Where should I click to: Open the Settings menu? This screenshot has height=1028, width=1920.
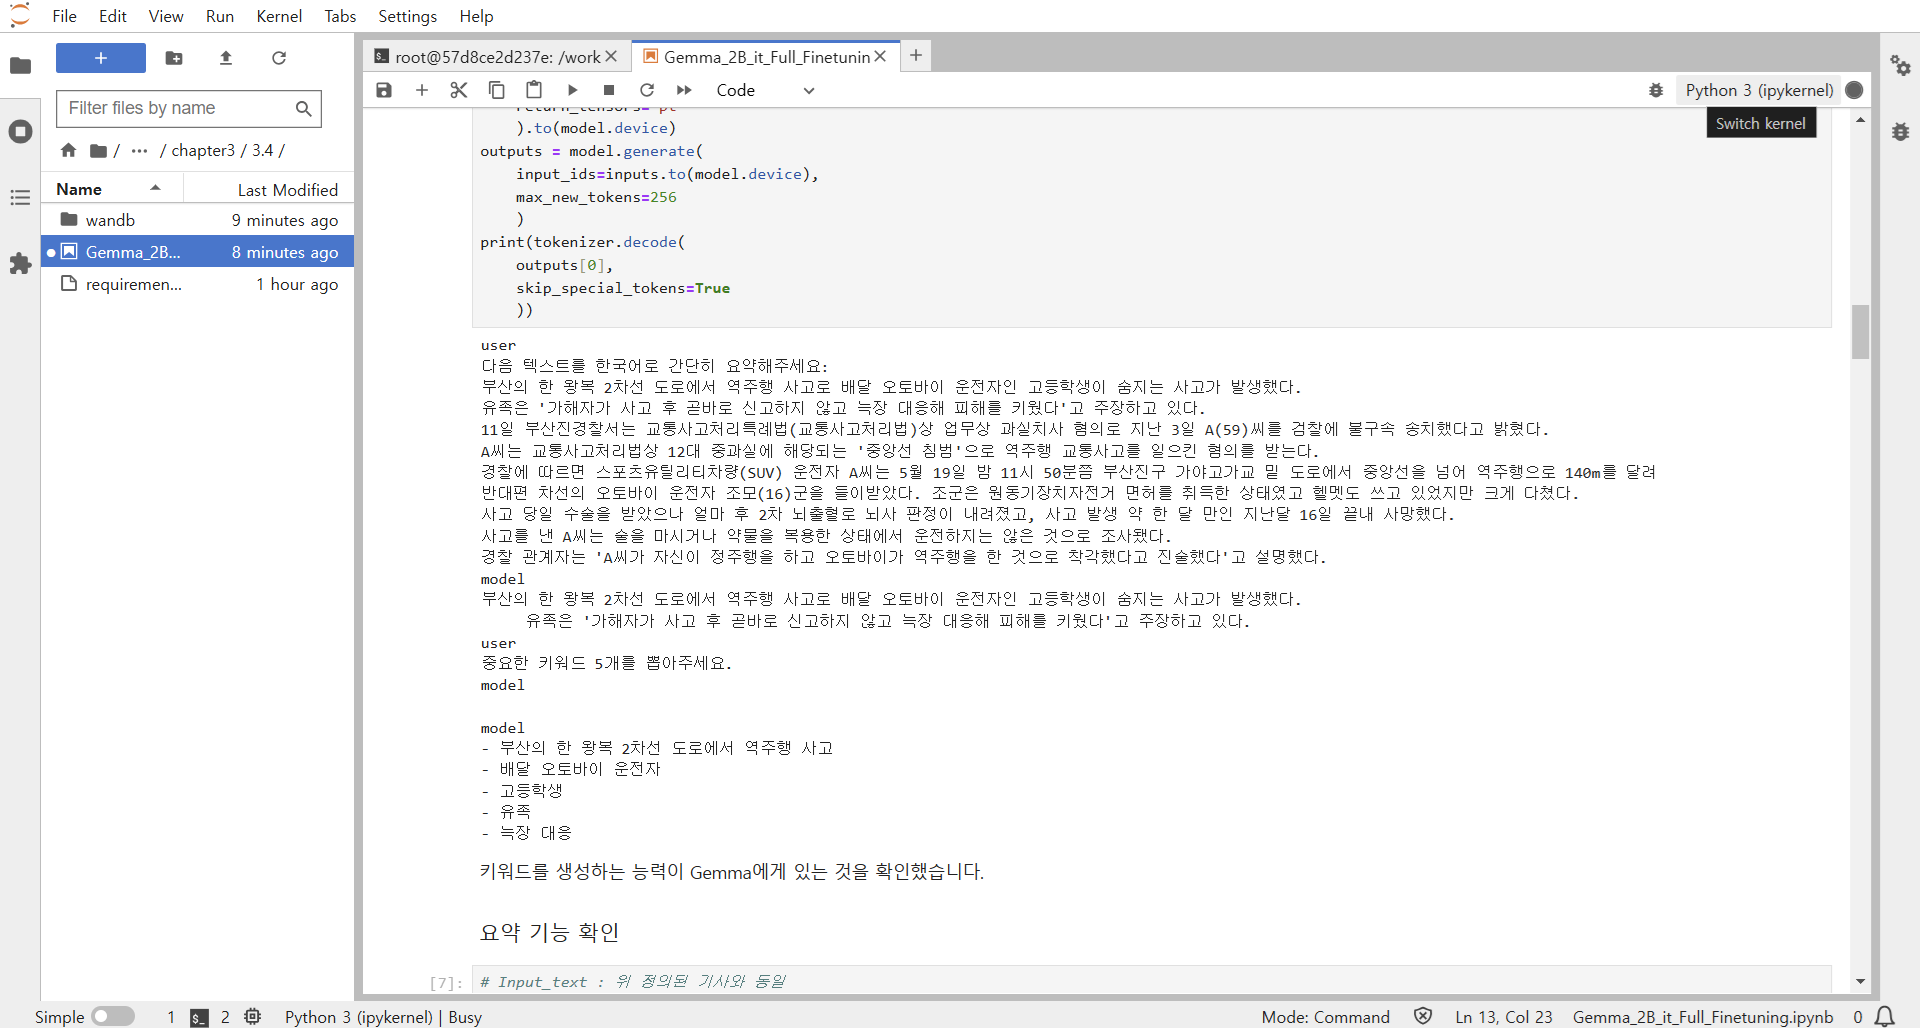(408, 16)
